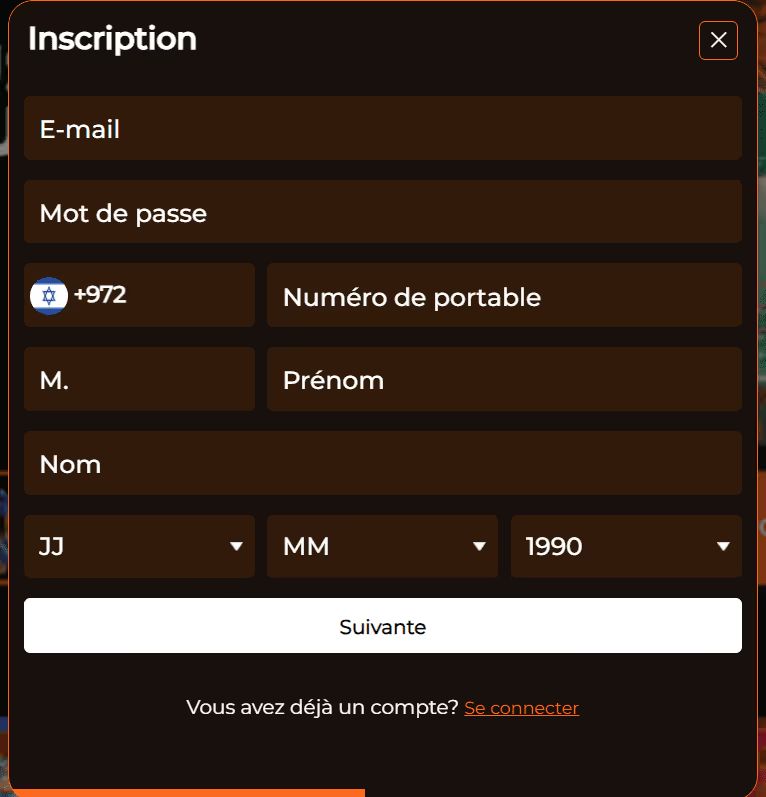Screen dimensions: 766x797
Task: Focus the E-mail input field
Action: (382, 128)
